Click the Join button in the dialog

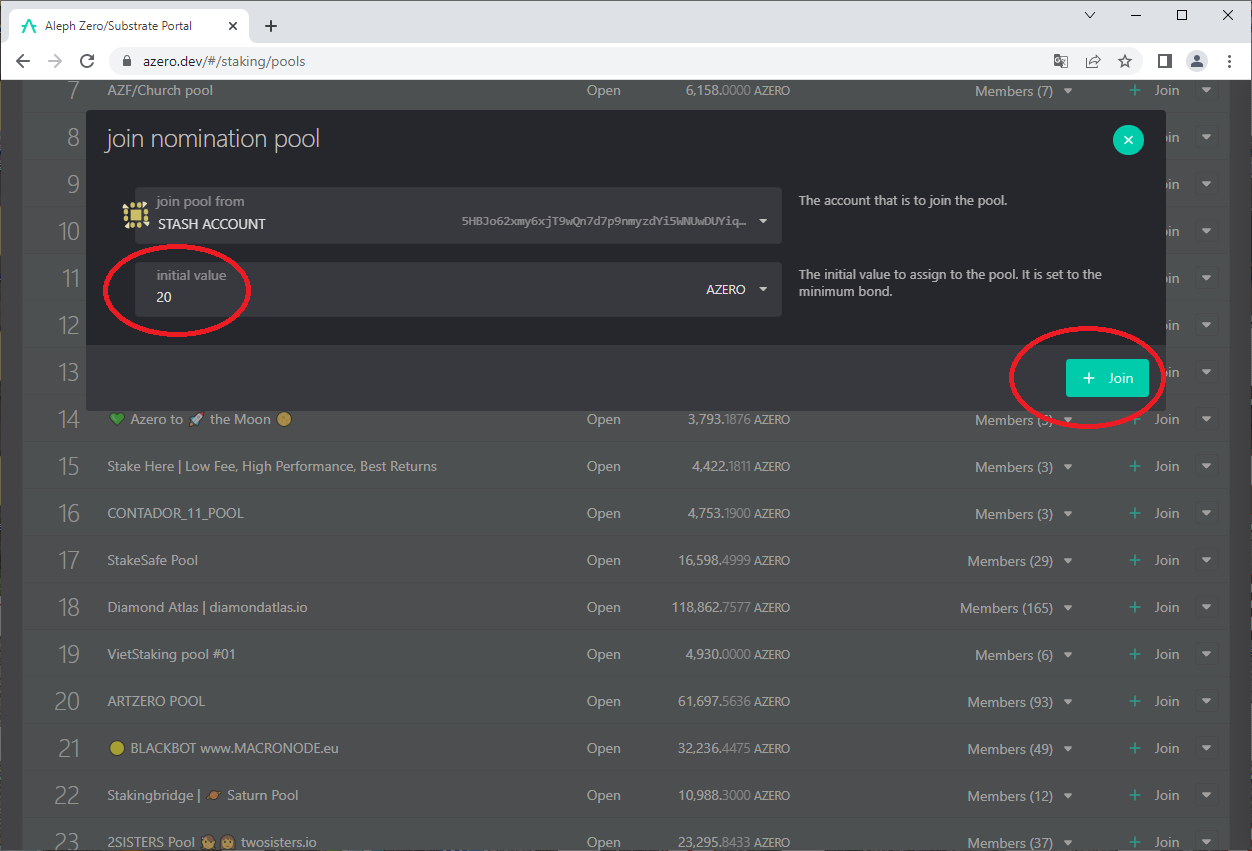tap(1107, 378)
